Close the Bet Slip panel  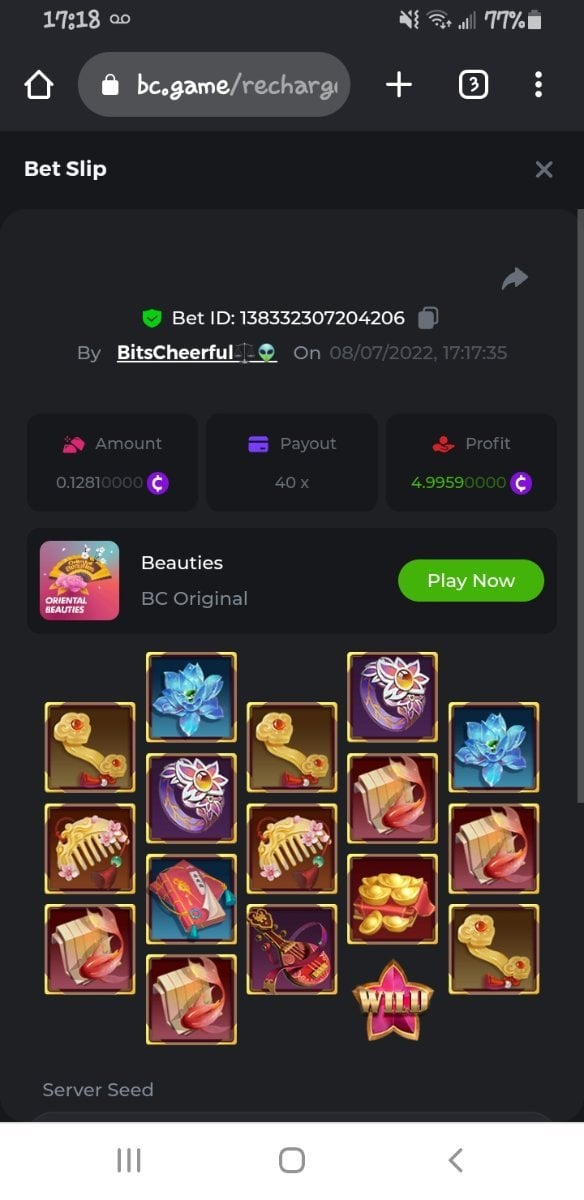coord(544,169)
